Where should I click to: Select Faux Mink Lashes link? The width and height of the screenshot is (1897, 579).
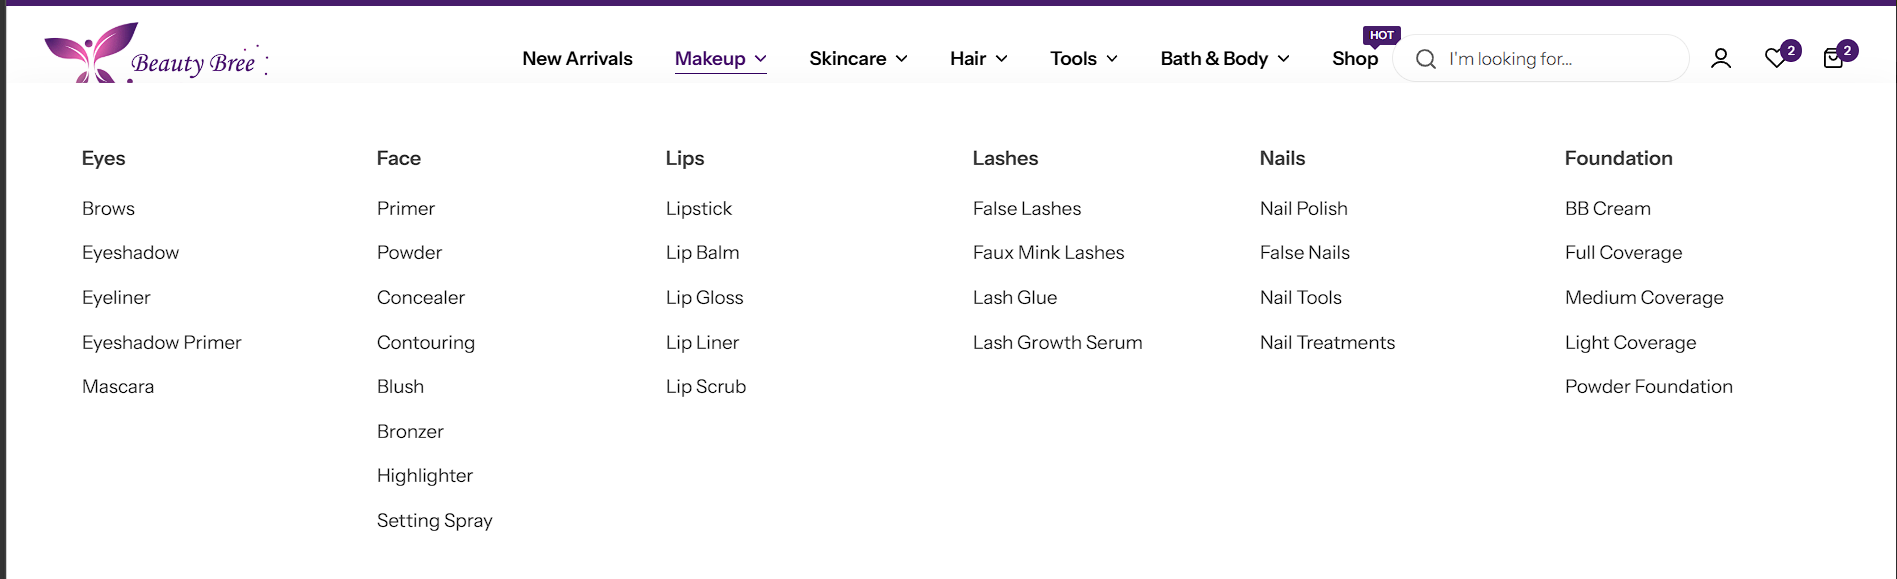point(1048,253)
